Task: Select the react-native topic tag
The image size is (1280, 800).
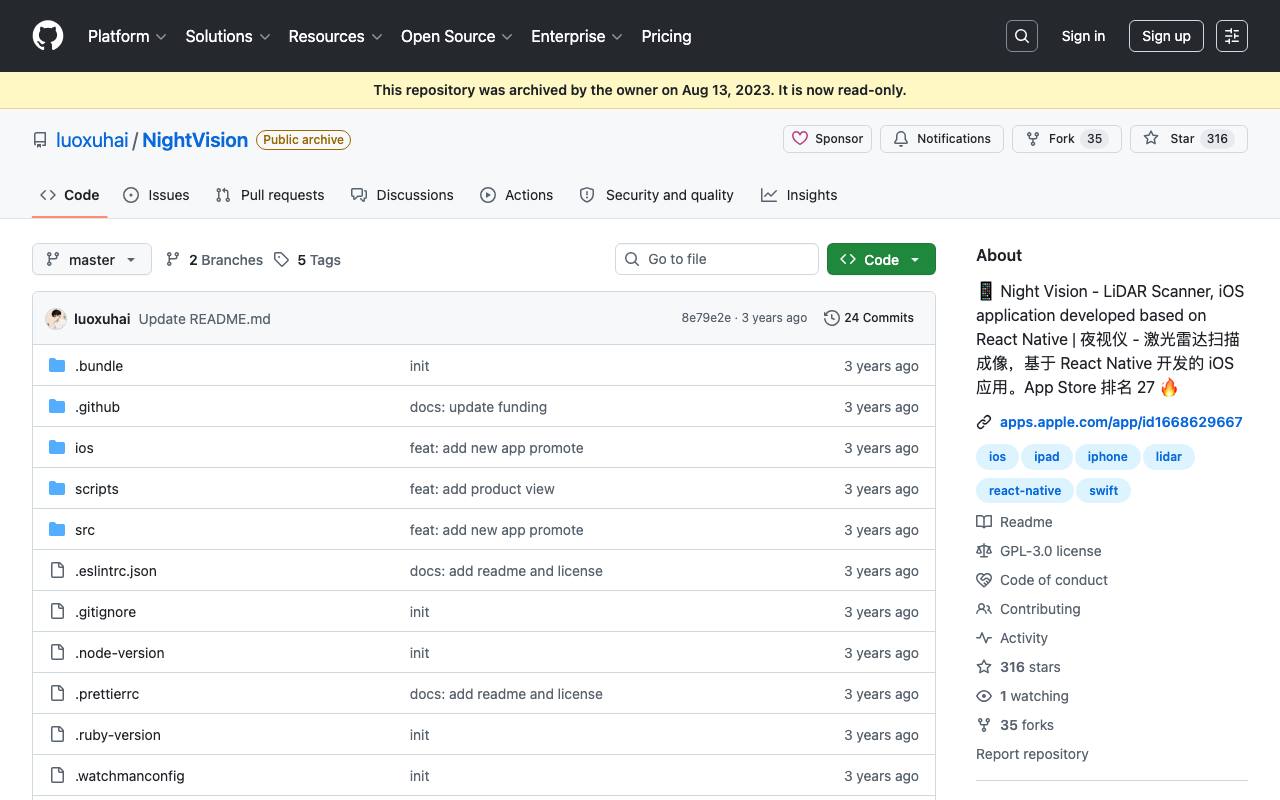Action: click(x=1025, y=491)
